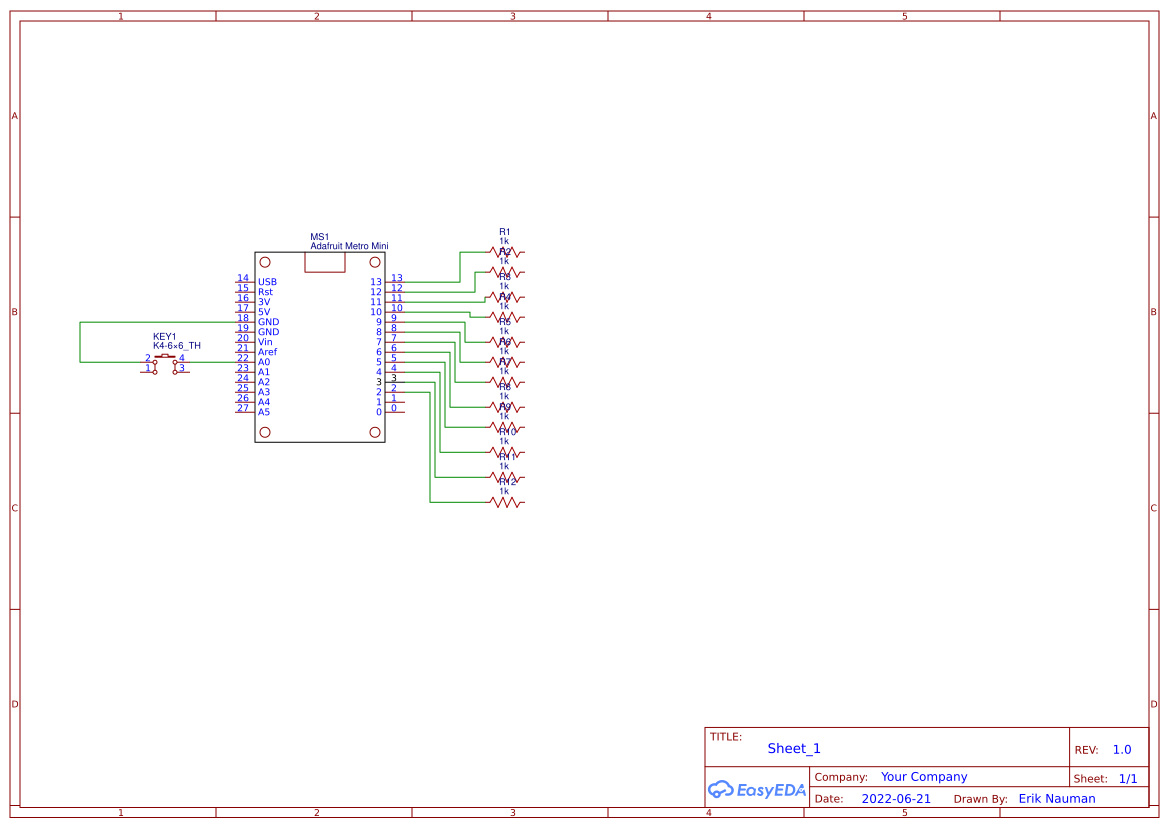Click the row B label on the left border
This screenshot has width=1169, height=828.
(x=14, y=311)
